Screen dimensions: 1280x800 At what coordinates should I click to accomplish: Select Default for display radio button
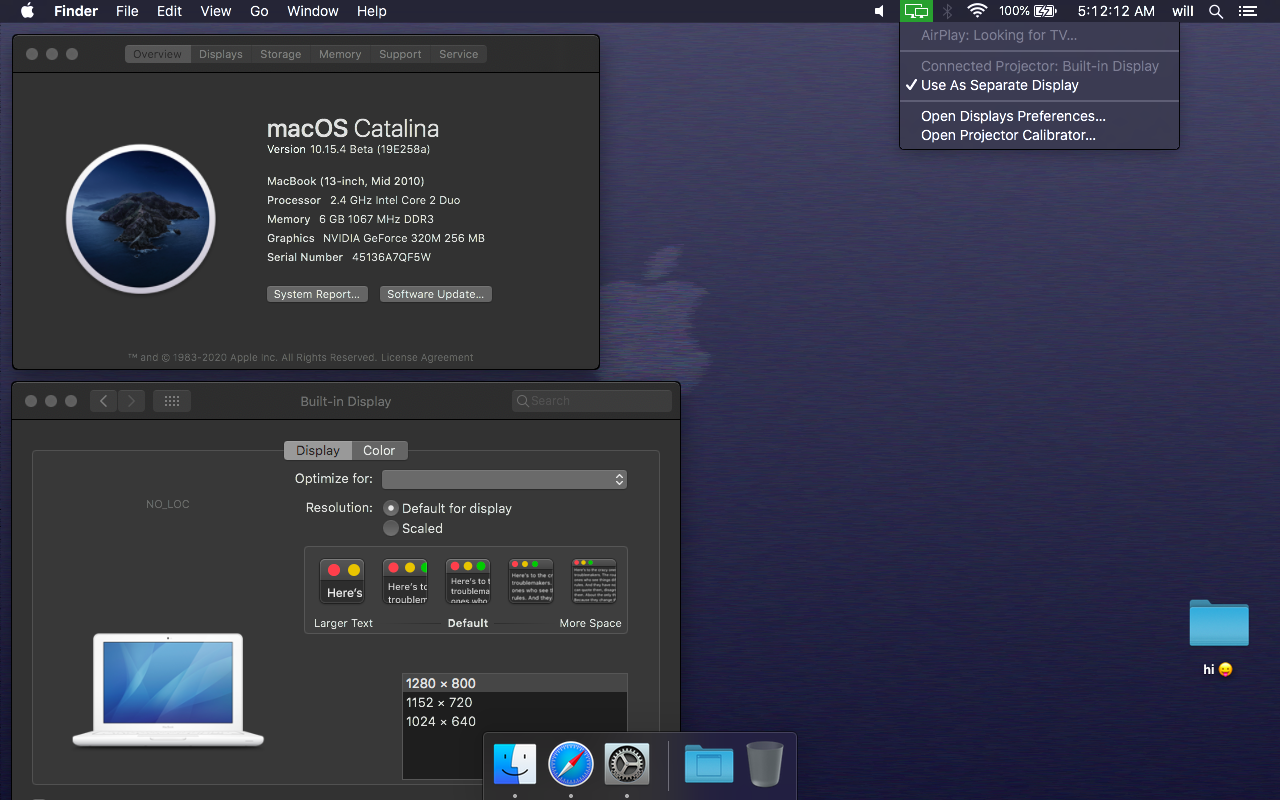click(391, 508)
